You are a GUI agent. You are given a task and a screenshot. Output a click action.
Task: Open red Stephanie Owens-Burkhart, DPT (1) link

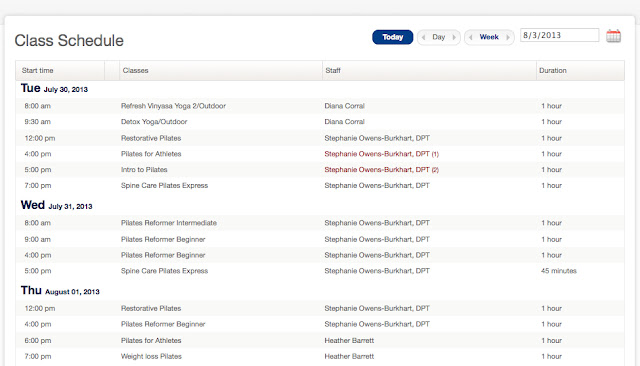pyautogui.click(x=381, y=154)
